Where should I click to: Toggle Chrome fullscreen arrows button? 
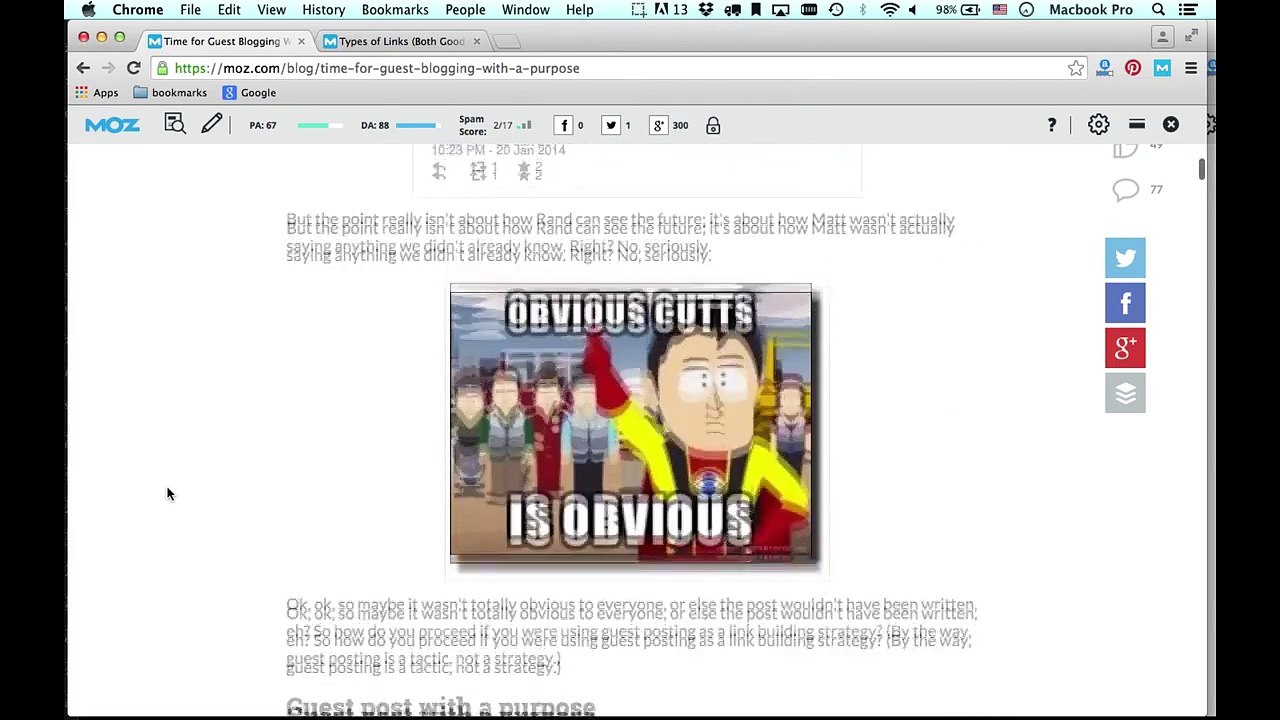[x=1191, y=37]
